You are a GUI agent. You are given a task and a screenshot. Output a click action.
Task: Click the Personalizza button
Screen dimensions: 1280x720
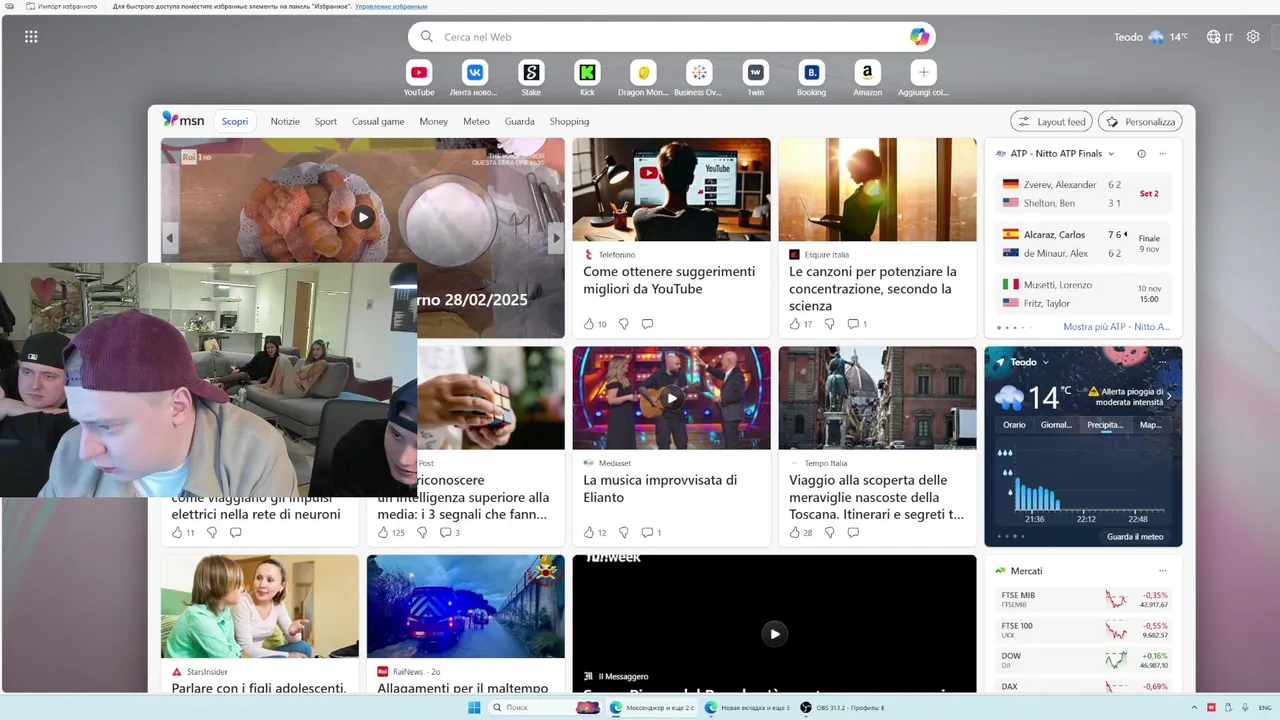[1140, 121]
